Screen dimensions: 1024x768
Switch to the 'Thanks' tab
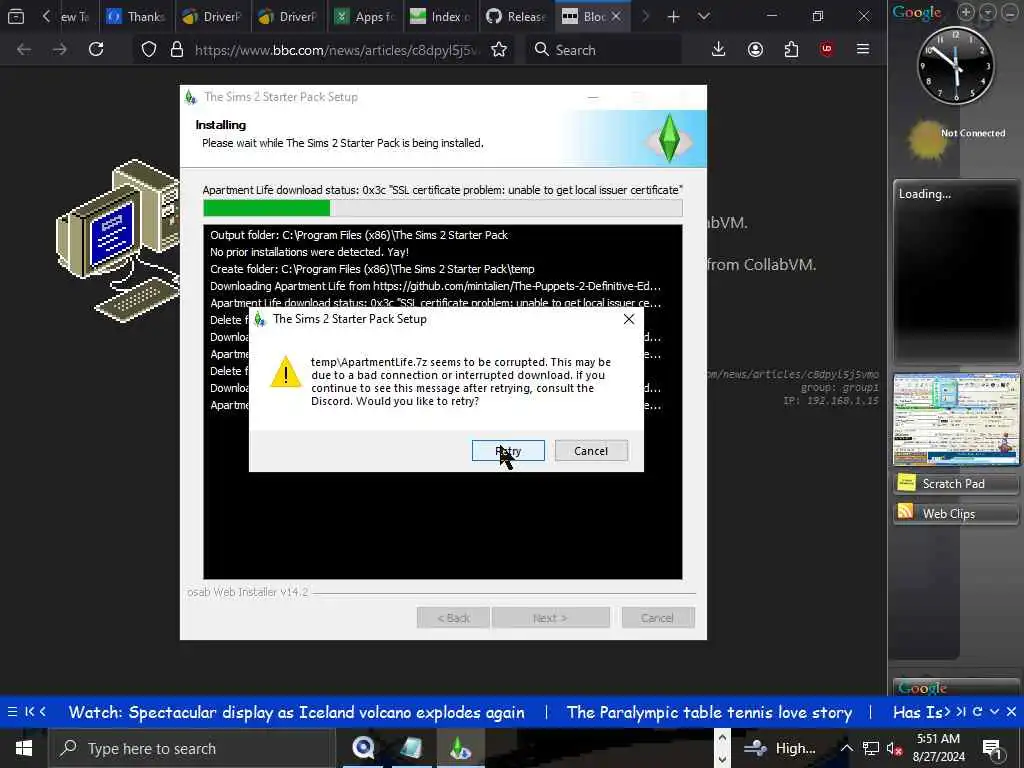point(137,16)
